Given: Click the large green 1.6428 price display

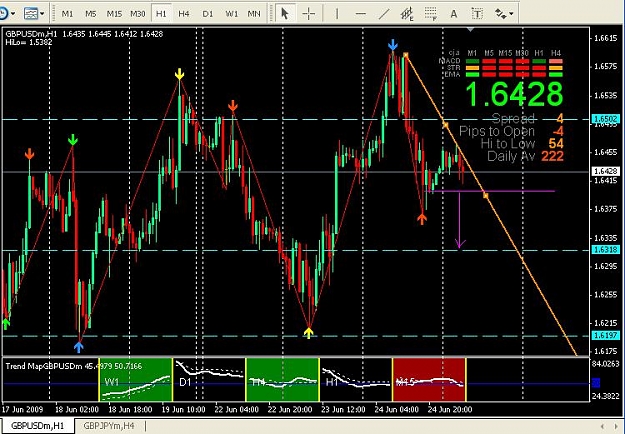Looking at the screenshot, I should tap(514, 94).
